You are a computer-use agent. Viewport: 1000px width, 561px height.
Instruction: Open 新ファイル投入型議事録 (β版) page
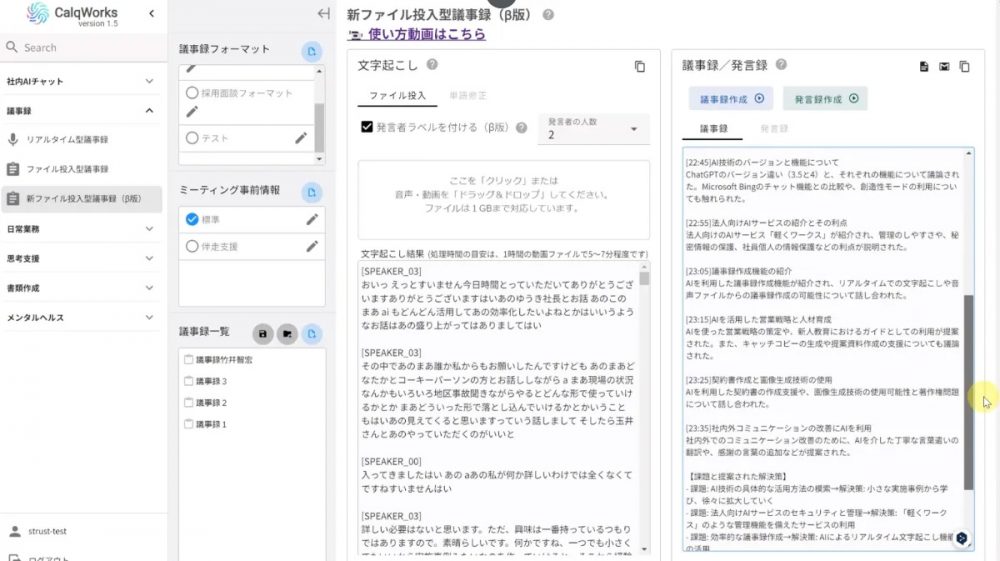coord(82,199)
